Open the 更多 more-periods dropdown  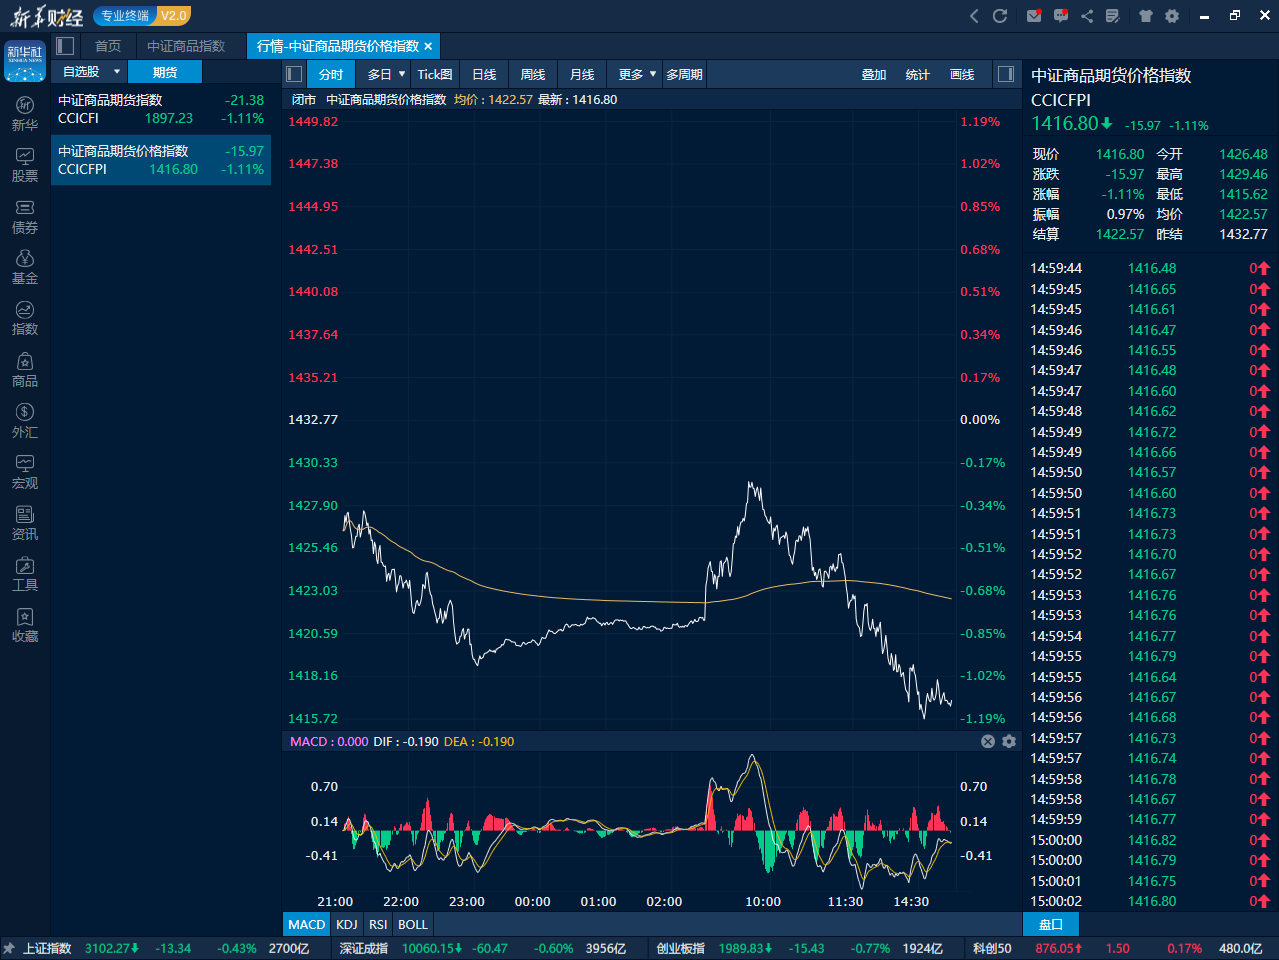pyautogui.click(x=634, y=73)
